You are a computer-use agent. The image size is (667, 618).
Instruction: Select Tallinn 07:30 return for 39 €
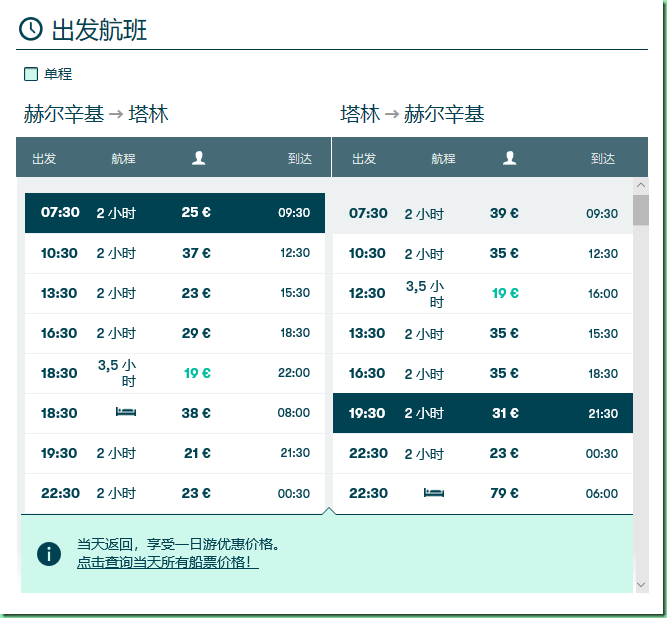(483, 213)
